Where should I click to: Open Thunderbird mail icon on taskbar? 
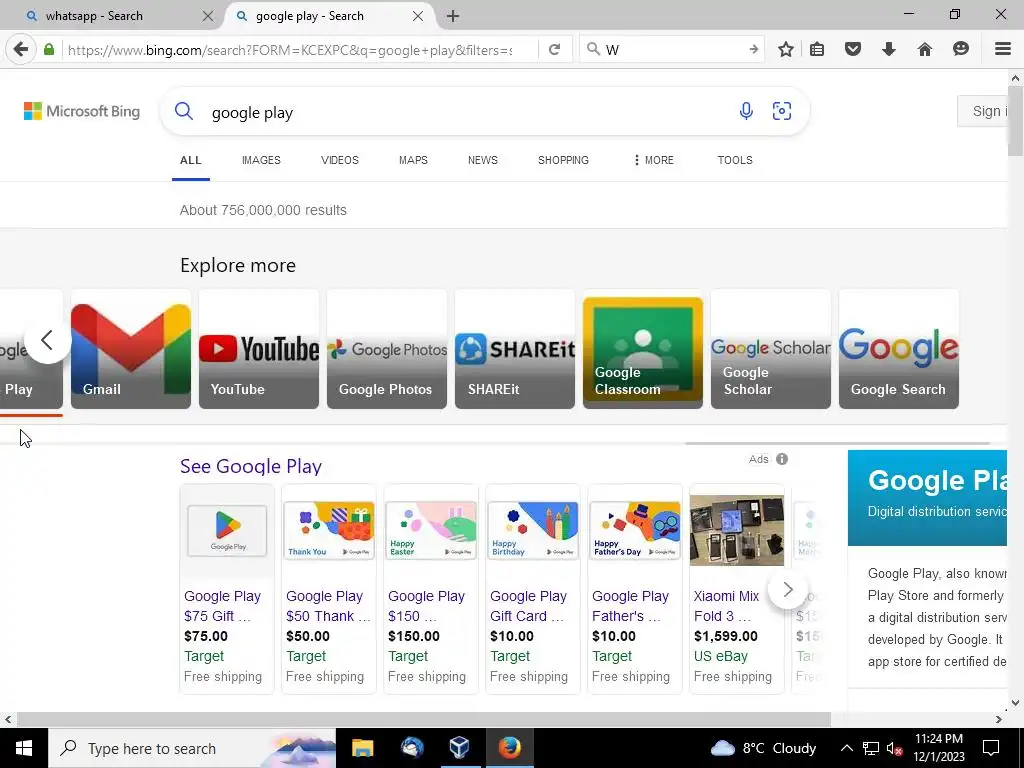tap(412, 748)
